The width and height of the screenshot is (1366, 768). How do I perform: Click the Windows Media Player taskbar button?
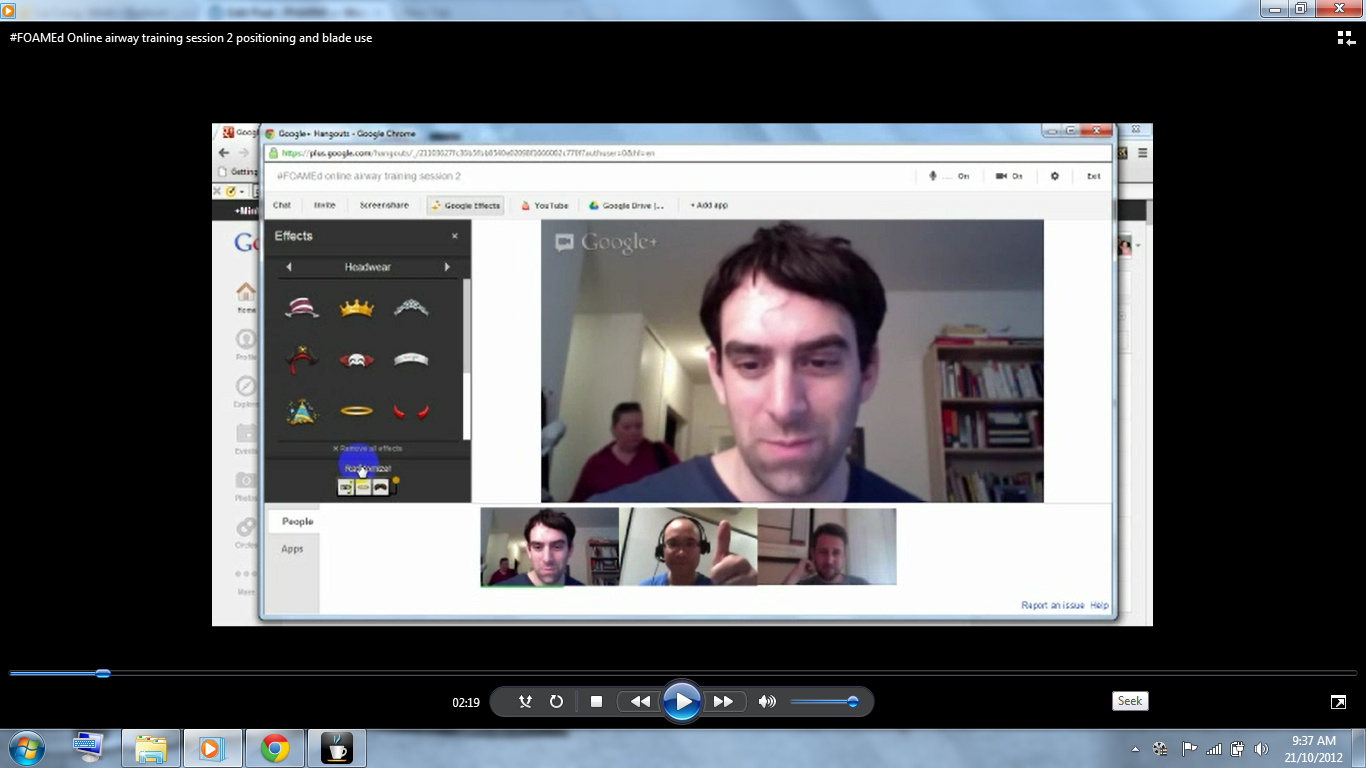(212, 748)
